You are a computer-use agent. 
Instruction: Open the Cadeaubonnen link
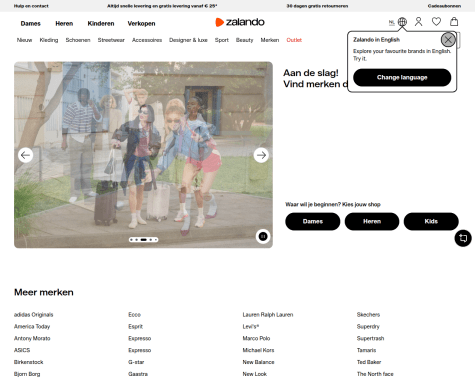tap(444, 6)
